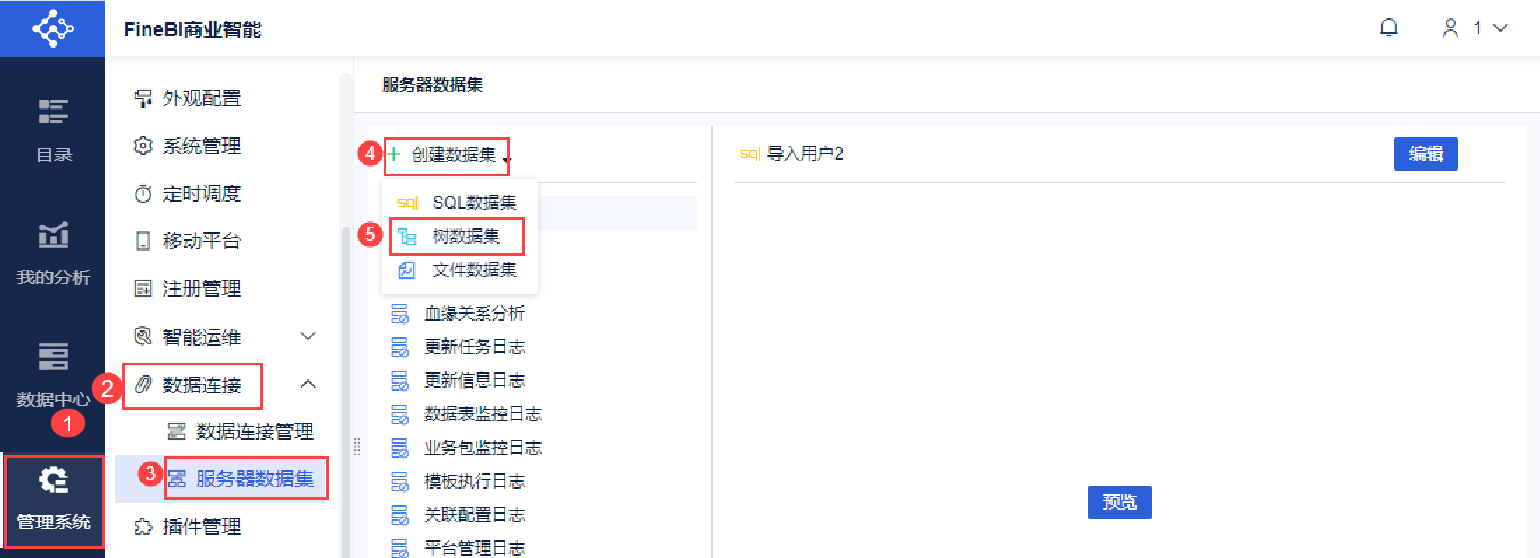Image resolution: width=1540 pixels, height=558 pixels.
Task: Collapse the 数据连接 menu chevron
Action: point(308,384)
